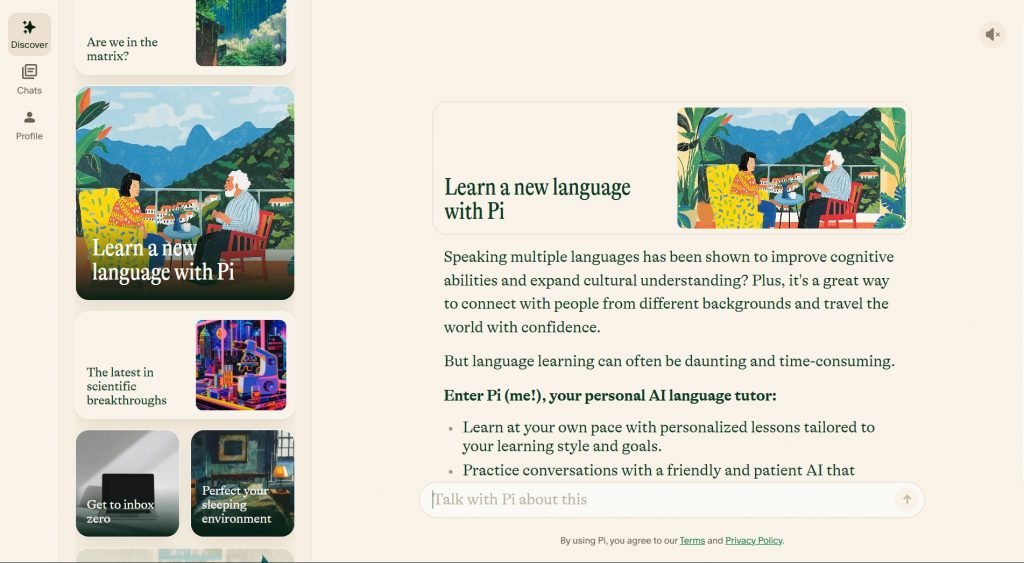Viewport: 1024px width, 563px height.
Task: Switch to the Profile tab label
Action: coord(29,136)
